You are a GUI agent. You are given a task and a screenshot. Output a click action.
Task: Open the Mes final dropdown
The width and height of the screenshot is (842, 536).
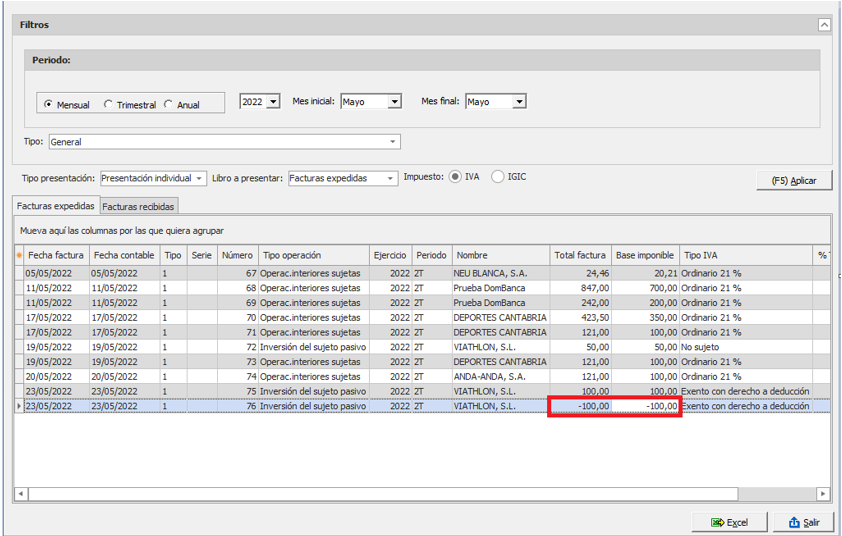click(519, 102)
